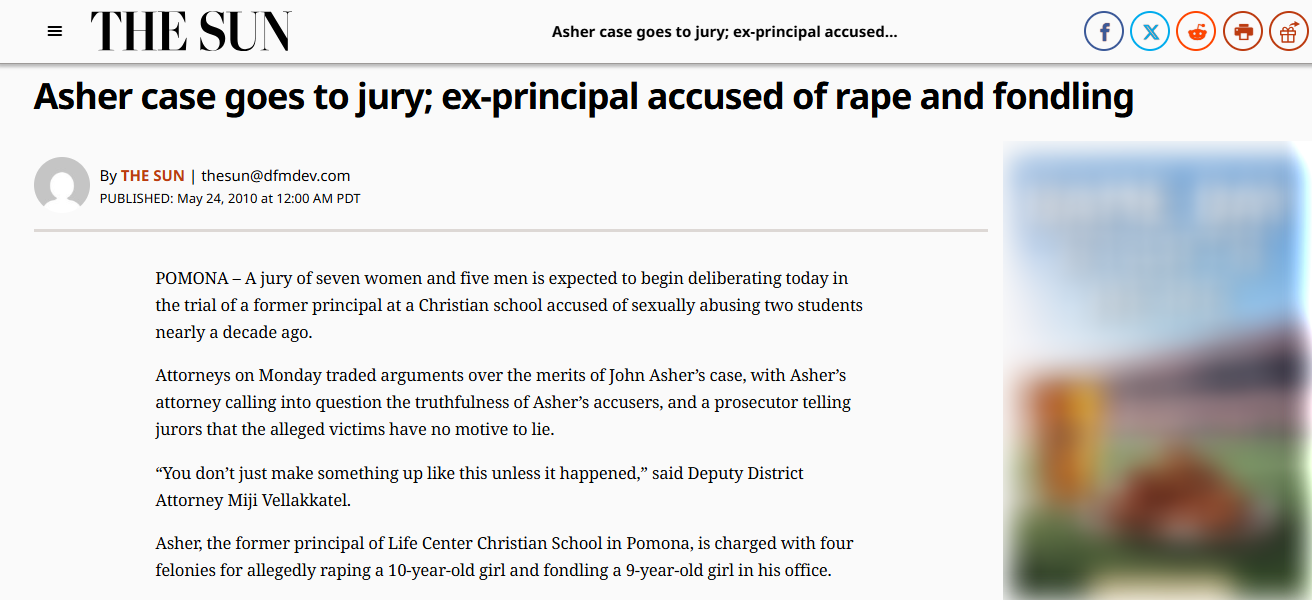Share the article on X (Twitter)

[1150, 32]
